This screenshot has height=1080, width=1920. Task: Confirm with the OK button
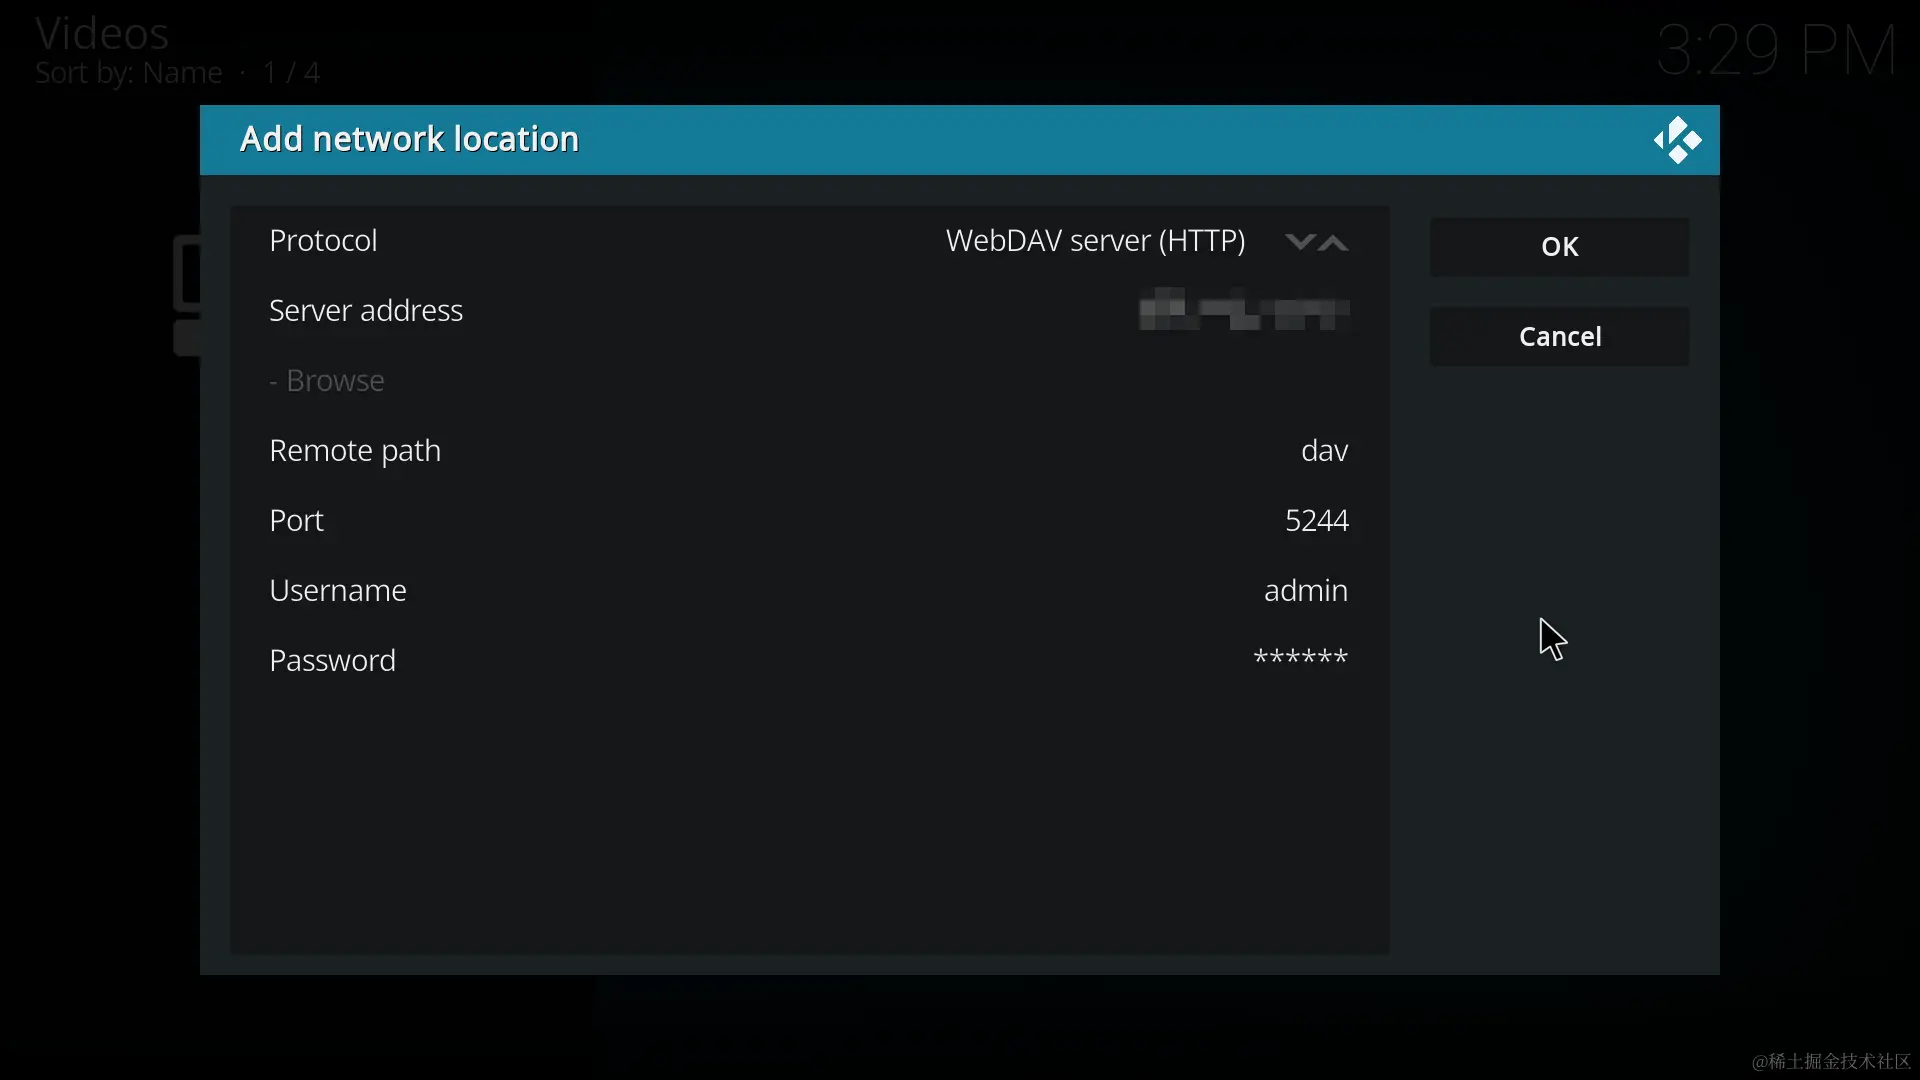[x=1559, y=247]
